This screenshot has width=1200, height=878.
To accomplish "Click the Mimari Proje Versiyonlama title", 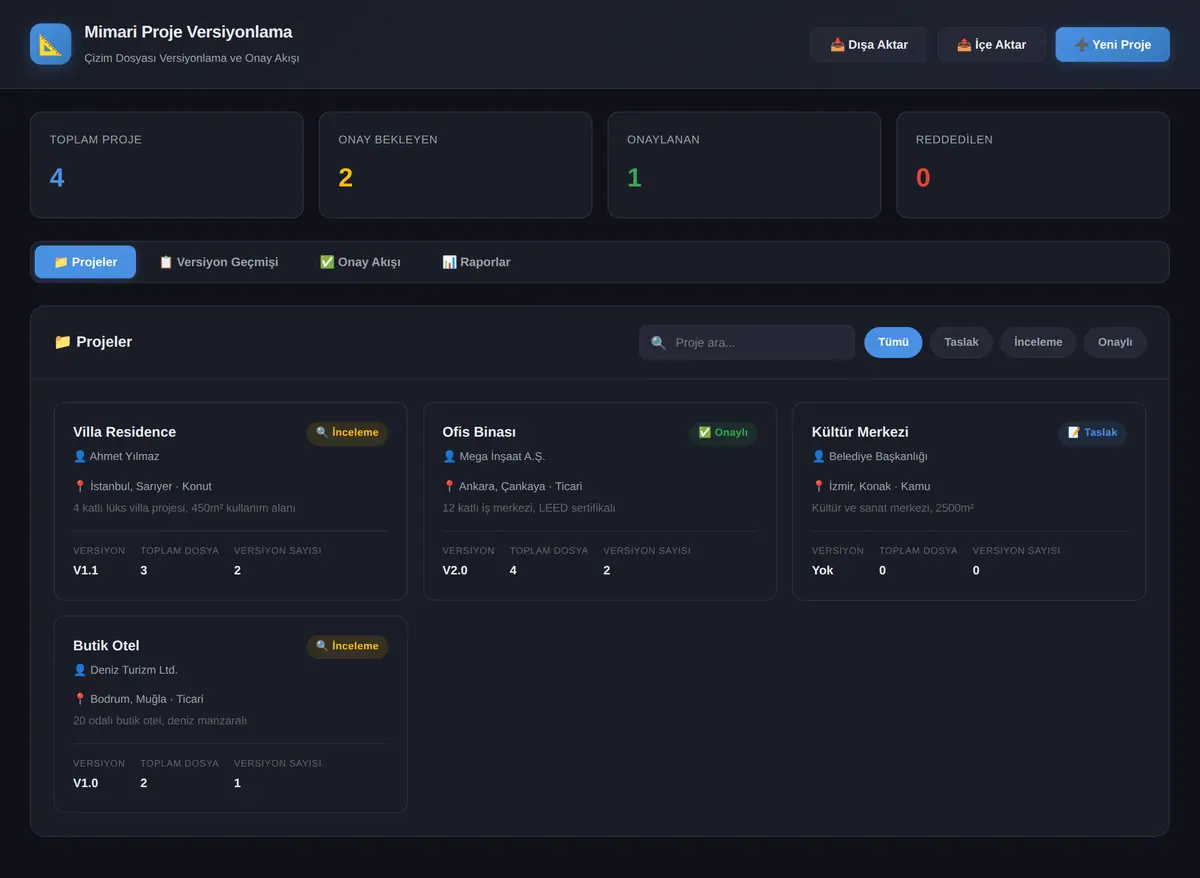I will 188,32.
